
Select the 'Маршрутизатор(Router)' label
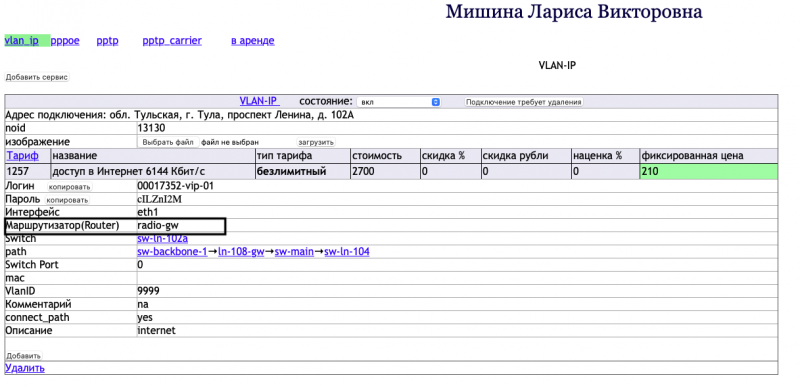[62, 225]
